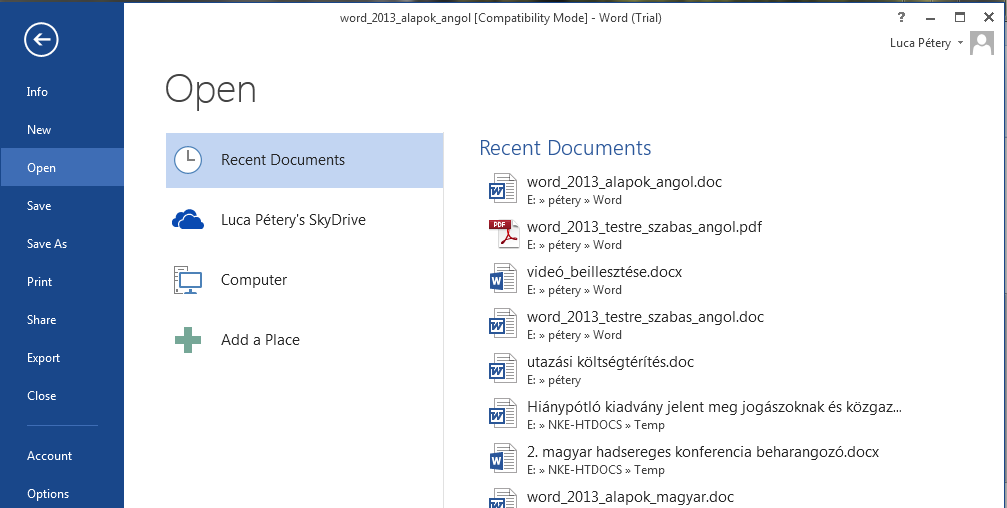The width and height of the screenshot is (1007, 508).
Task: Select Open in the backstage sidebar
Action: point(62,168)
